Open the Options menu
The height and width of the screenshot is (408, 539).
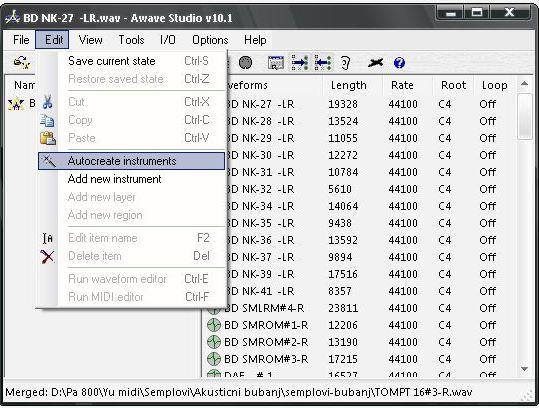tap(210, 40)
